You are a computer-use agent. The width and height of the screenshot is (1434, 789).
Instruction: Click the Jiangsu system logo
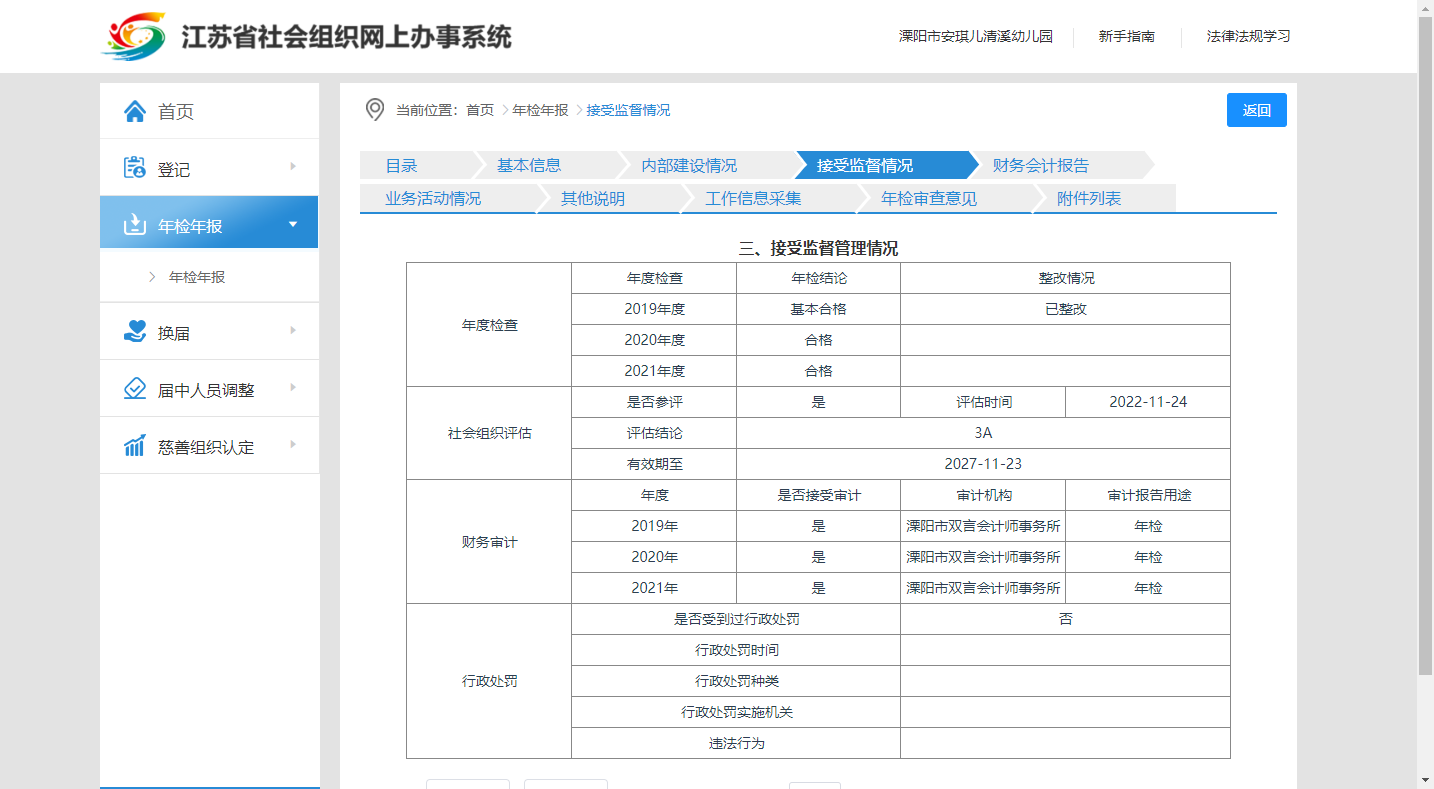(x=134, y=37)
